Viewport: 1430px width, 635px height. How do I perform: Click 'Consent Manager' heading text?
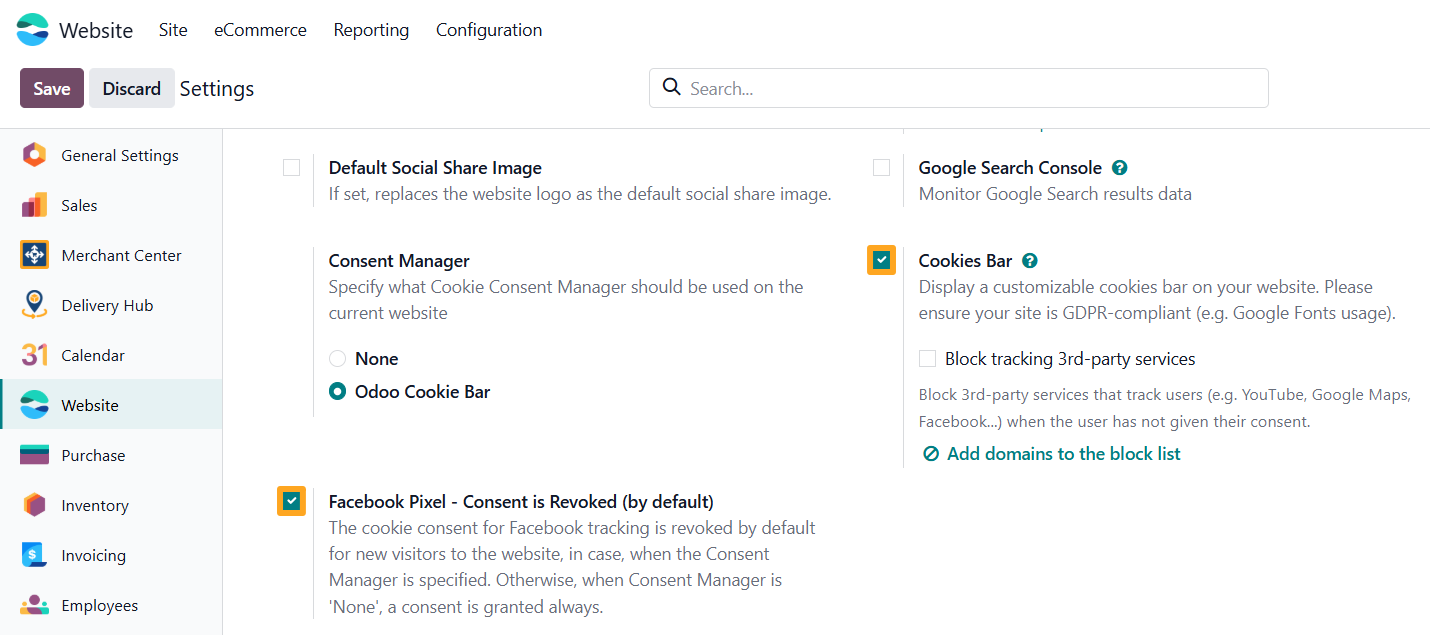pyautogui.click(x=399, y=261)
